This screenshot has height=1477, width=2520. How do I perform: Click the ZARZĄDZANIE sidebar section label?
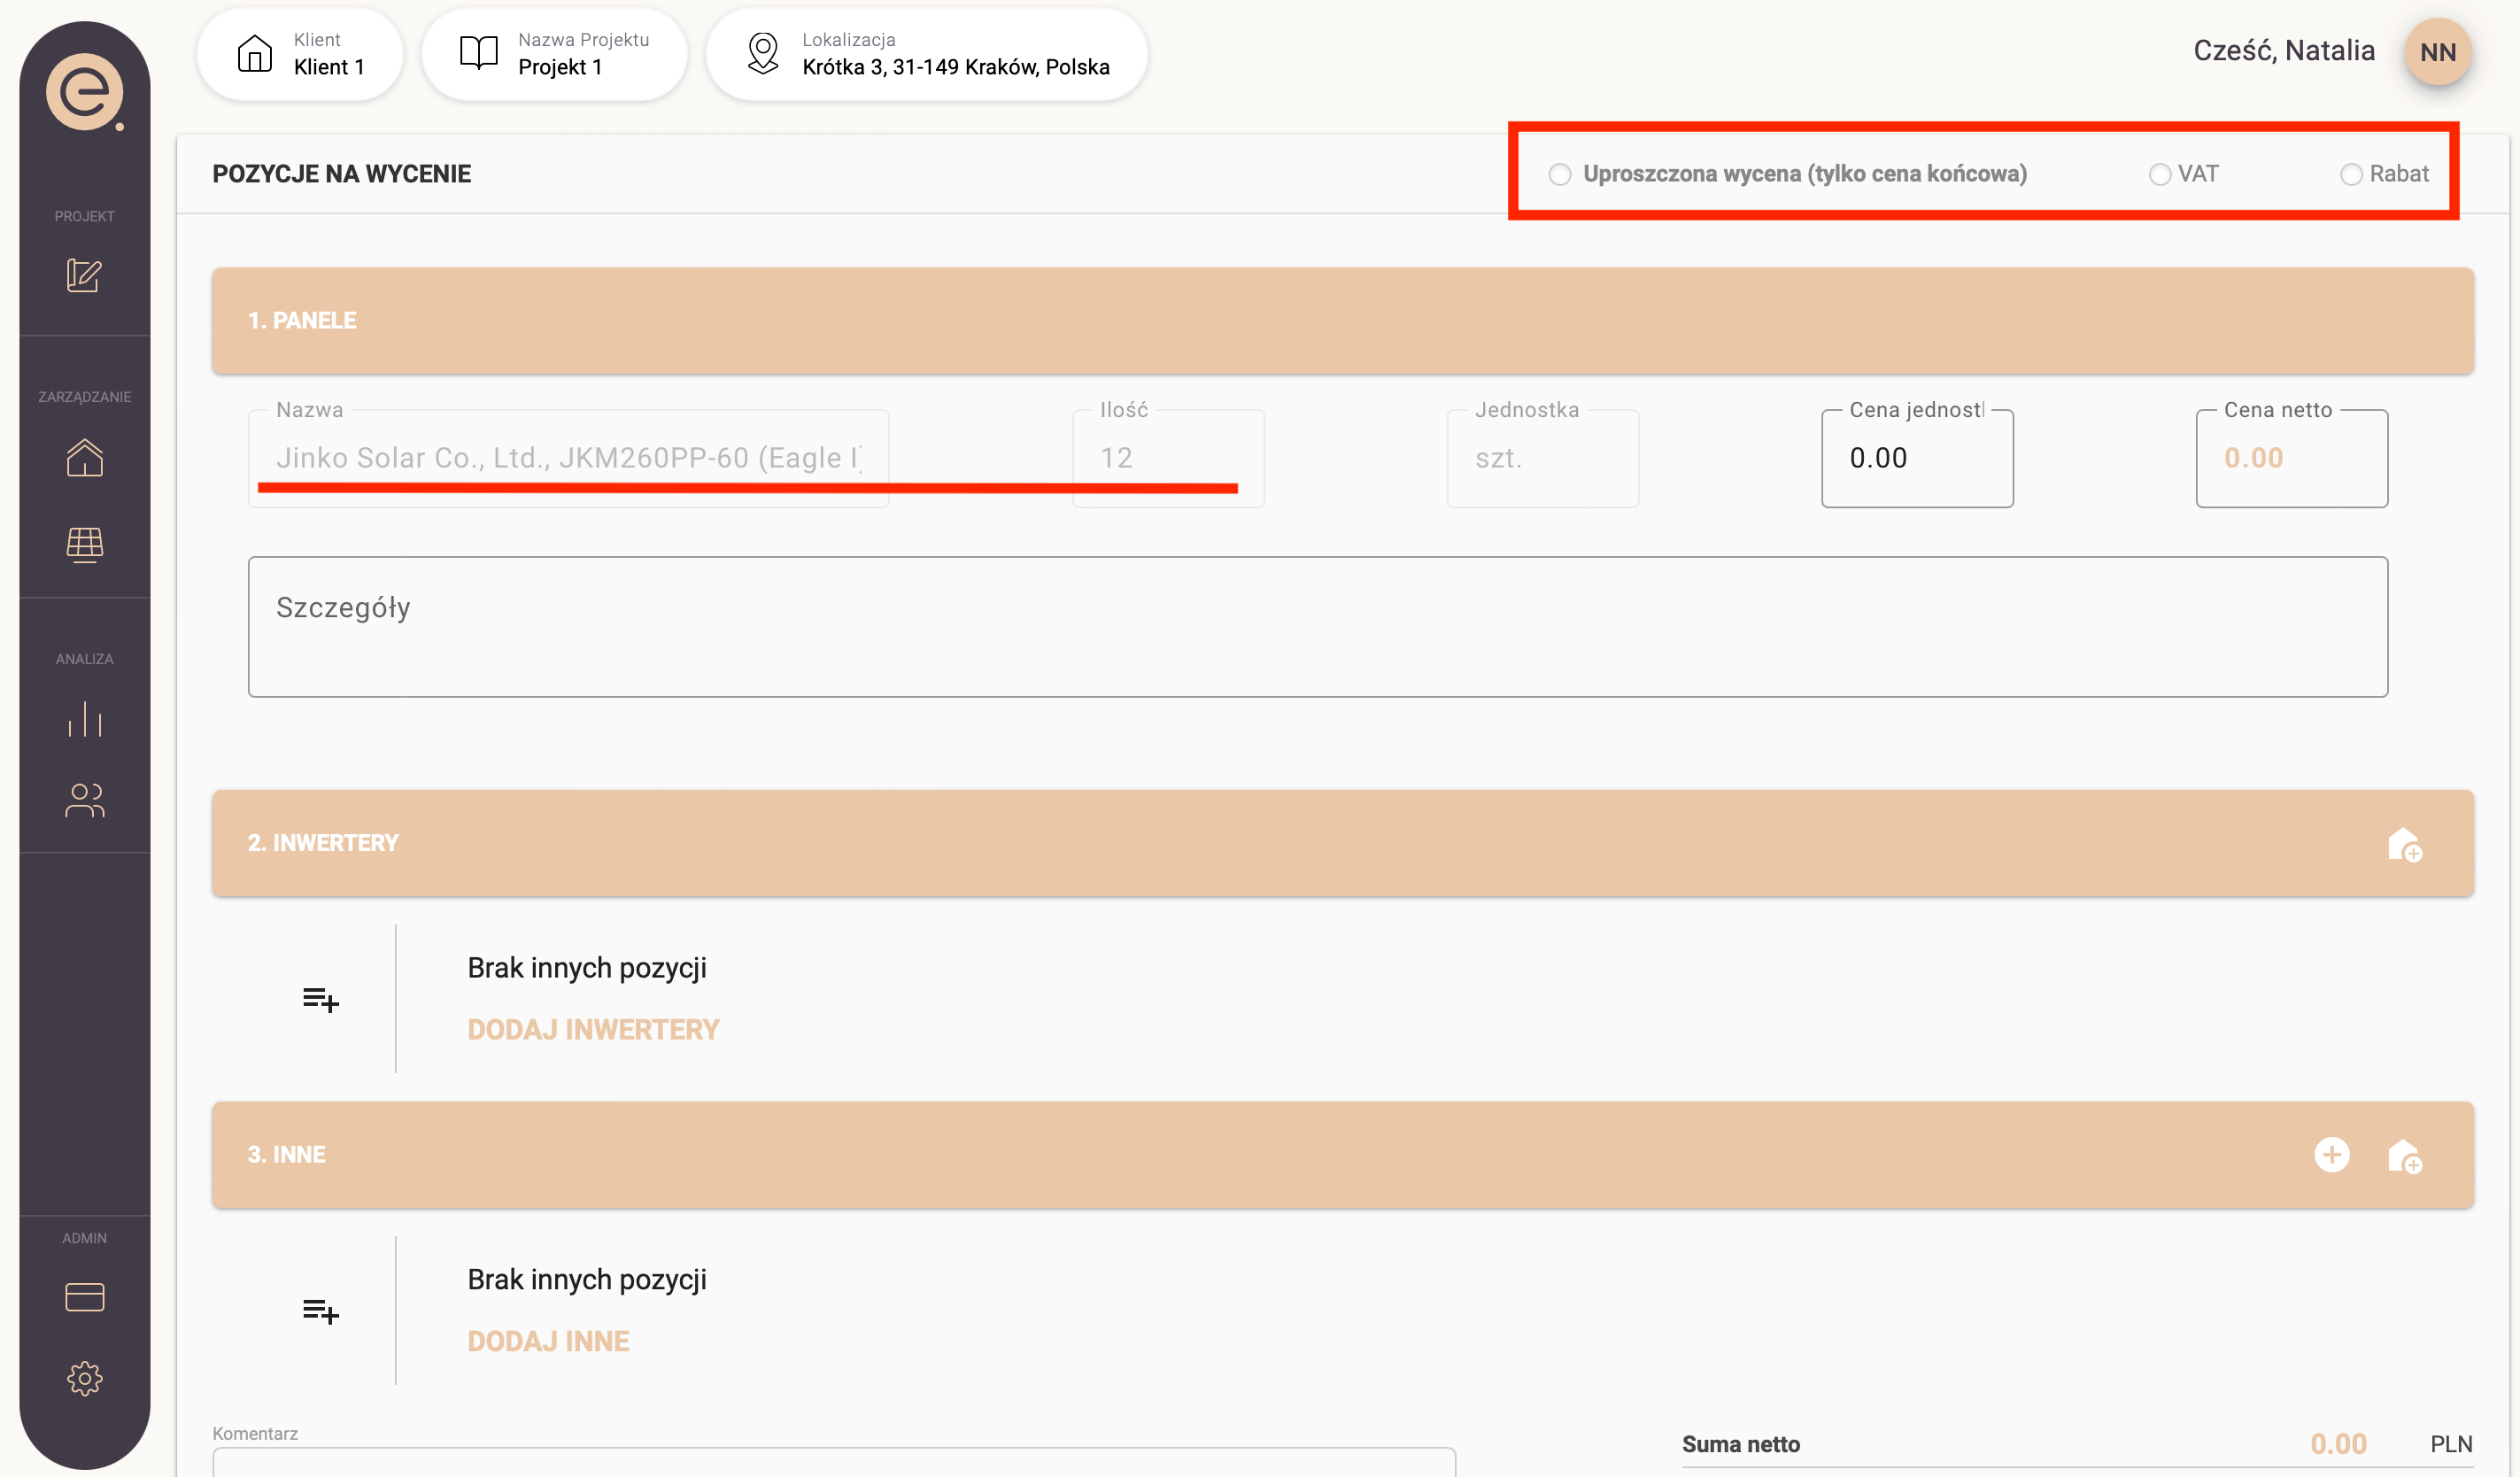coord(84,397)
